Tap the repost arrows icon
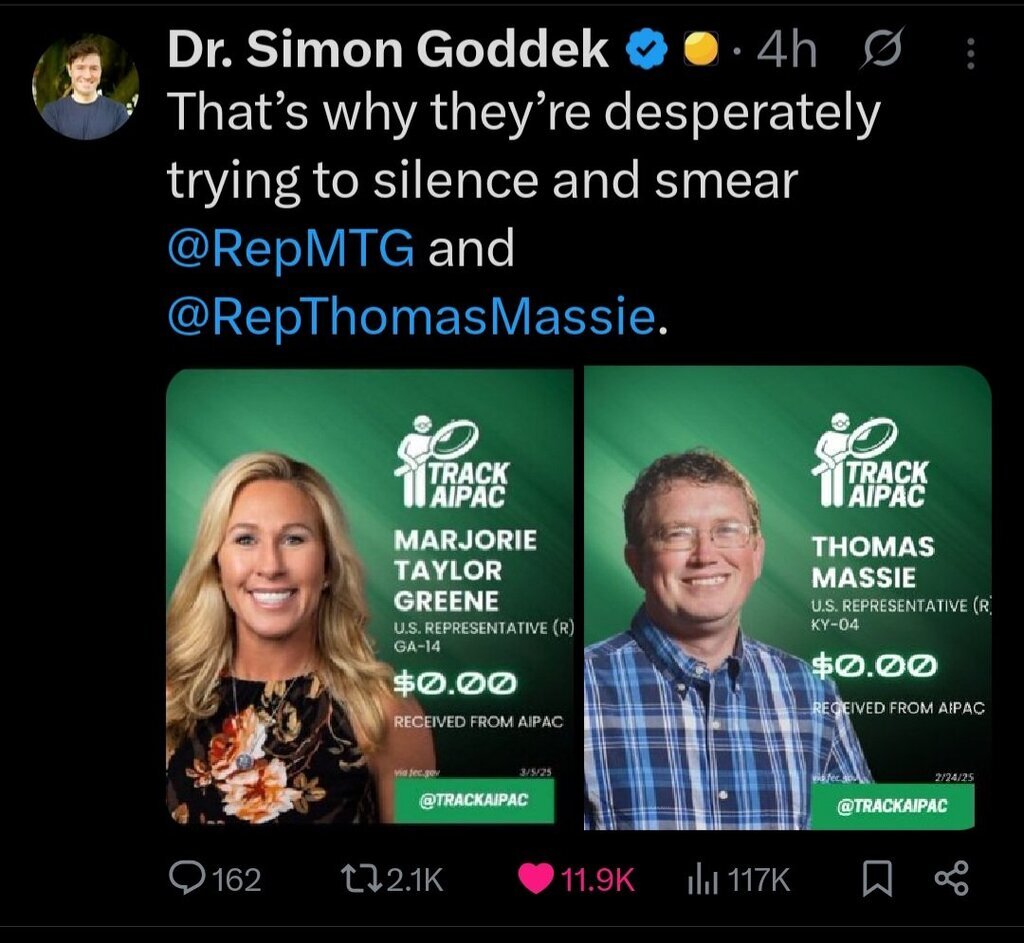The image size is (1024, 943). [x=362, y=879]
